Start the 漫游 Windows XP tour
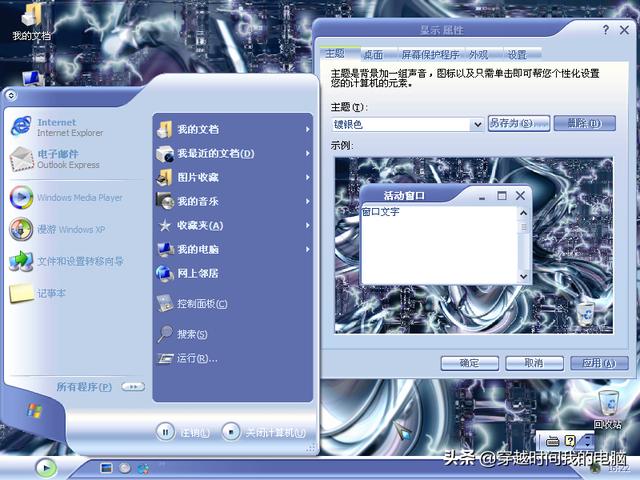This screenshot has height=480, width=640. 57,229
